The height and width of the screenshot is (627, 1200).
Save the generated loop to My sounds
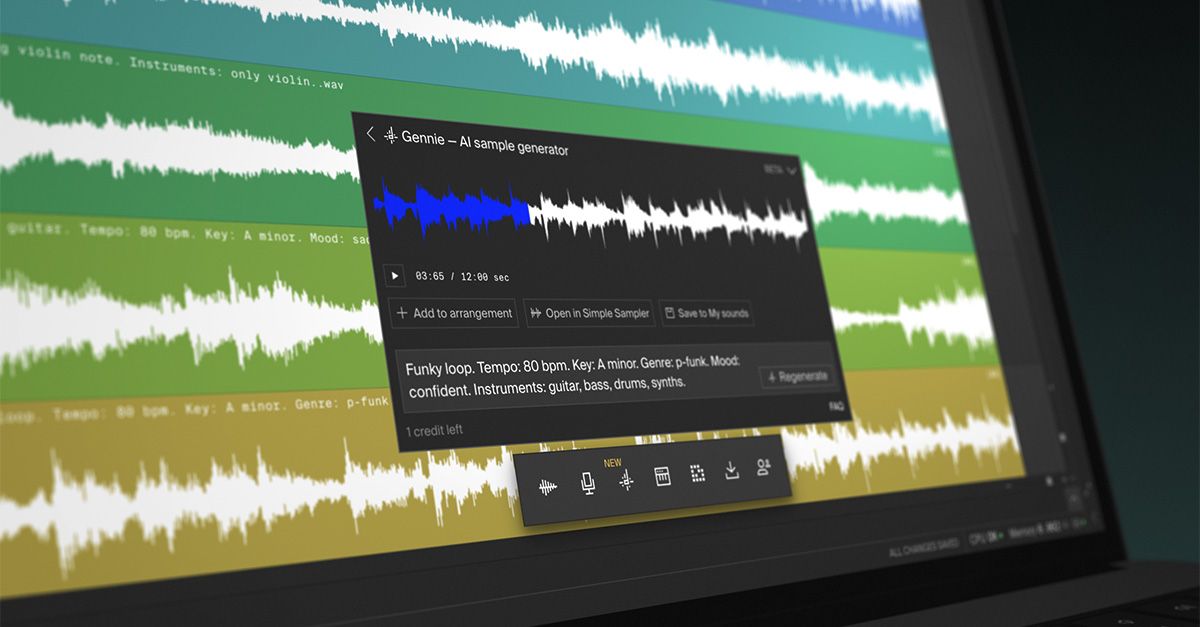click(x=707, y=311)
